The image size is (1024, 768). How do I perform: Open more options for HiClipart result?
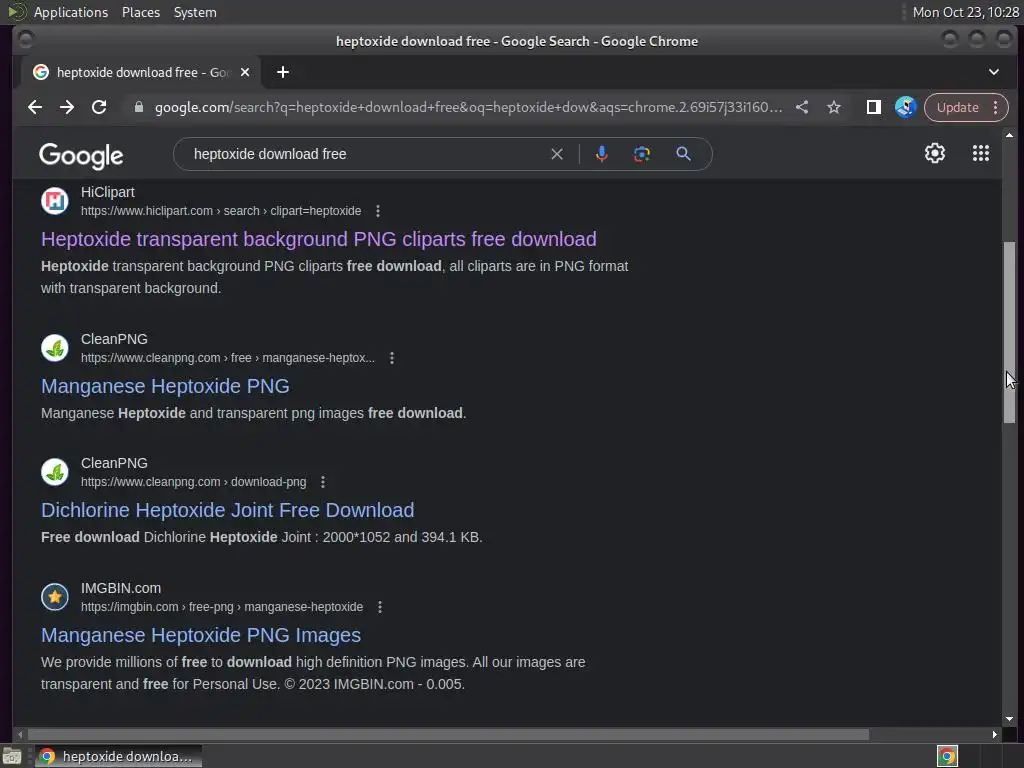click(378, 211)
